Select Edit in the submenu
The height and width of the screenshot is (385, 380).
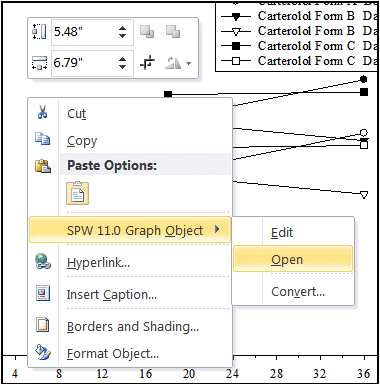click(293, 232)
